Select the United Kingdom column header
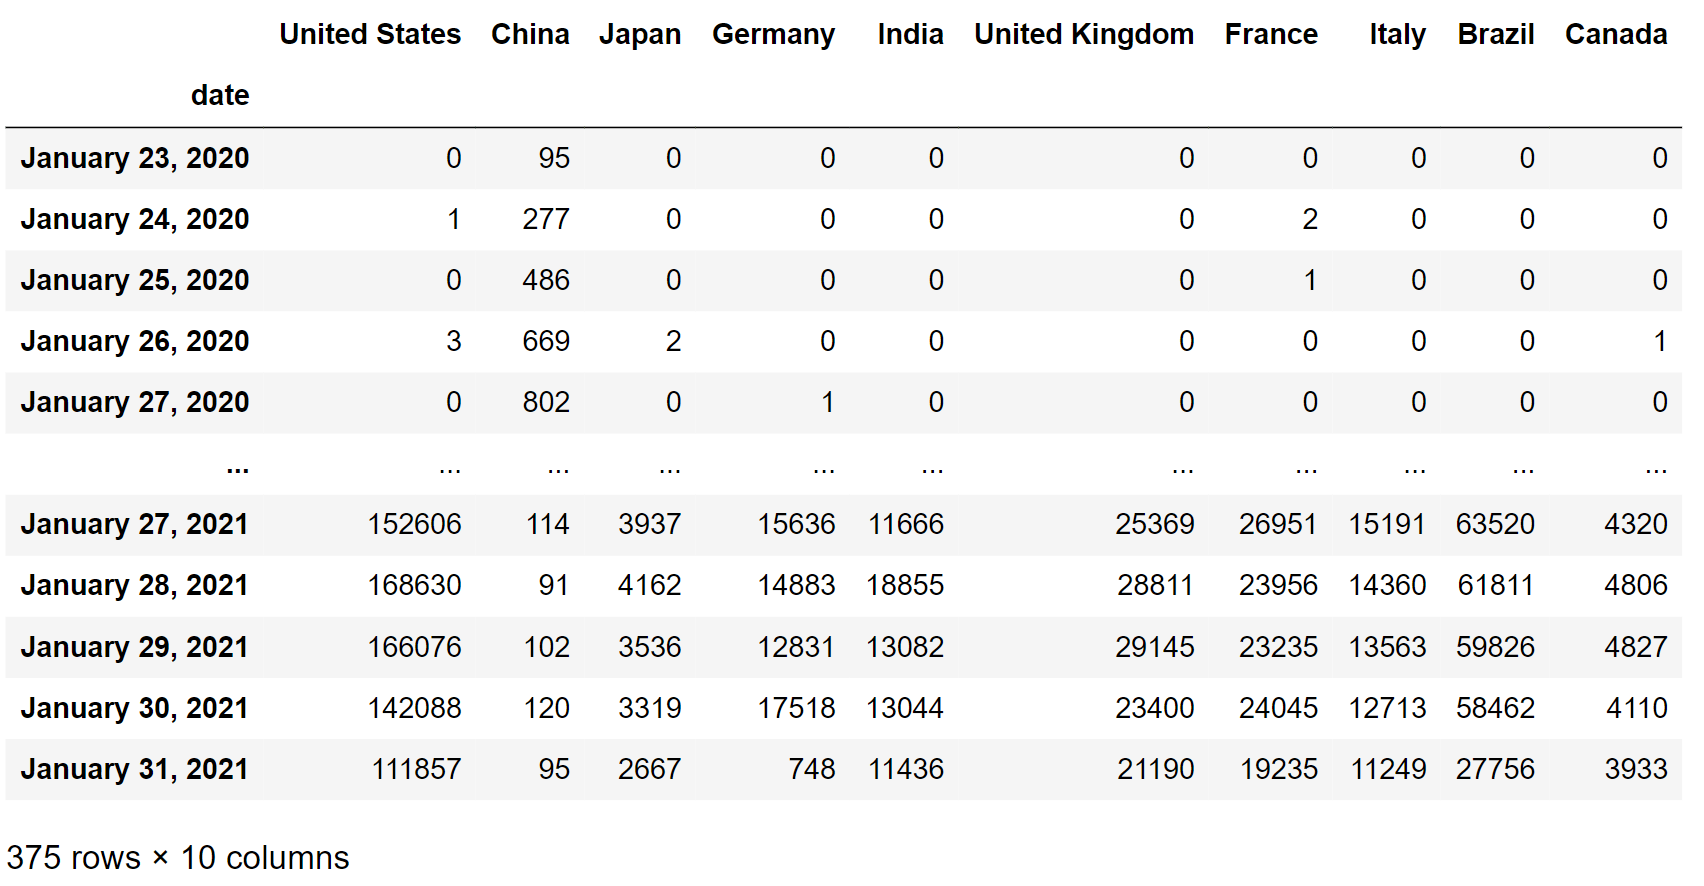This screenshot has width=1704, height=886. click(1084, 34)
